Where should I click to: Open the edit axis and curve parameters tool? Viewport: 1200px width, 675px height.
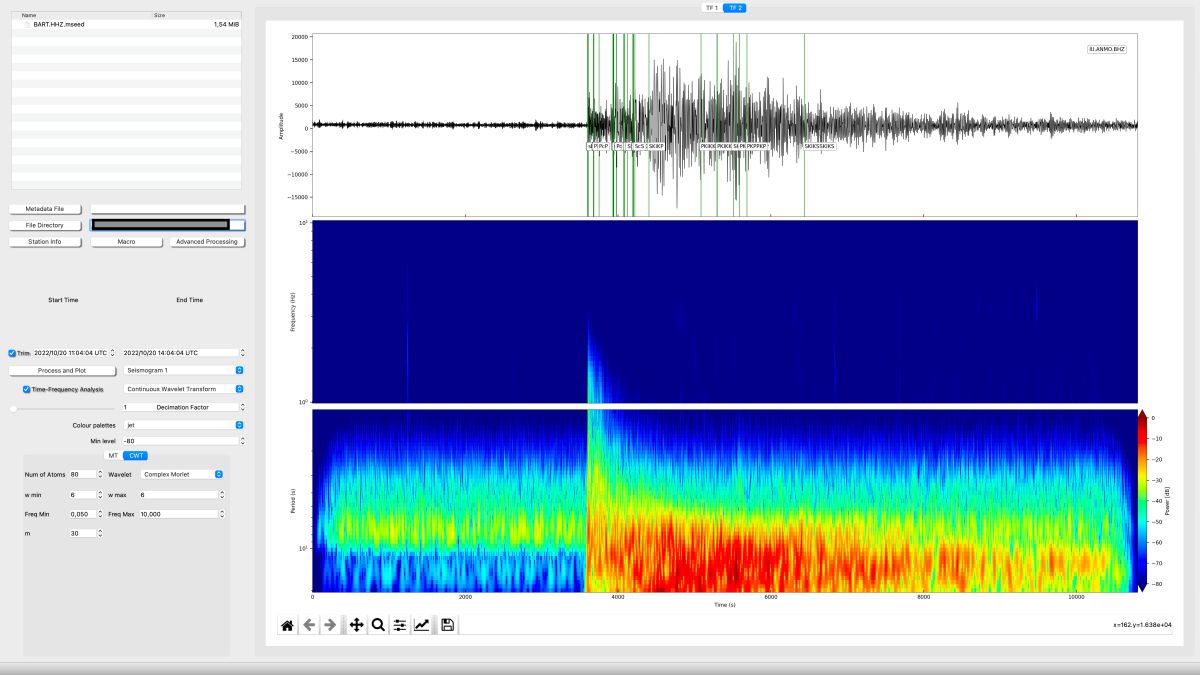point(422,625)
